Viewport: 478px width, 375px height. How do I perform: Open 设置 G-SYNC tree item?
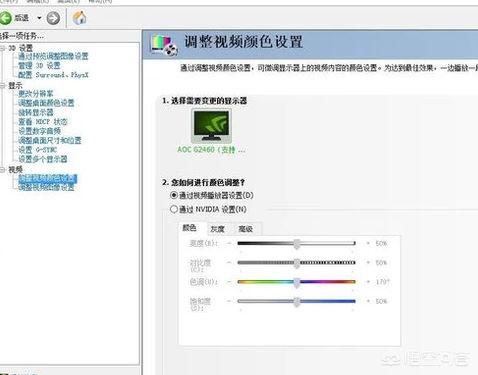[x=37, y=150]
